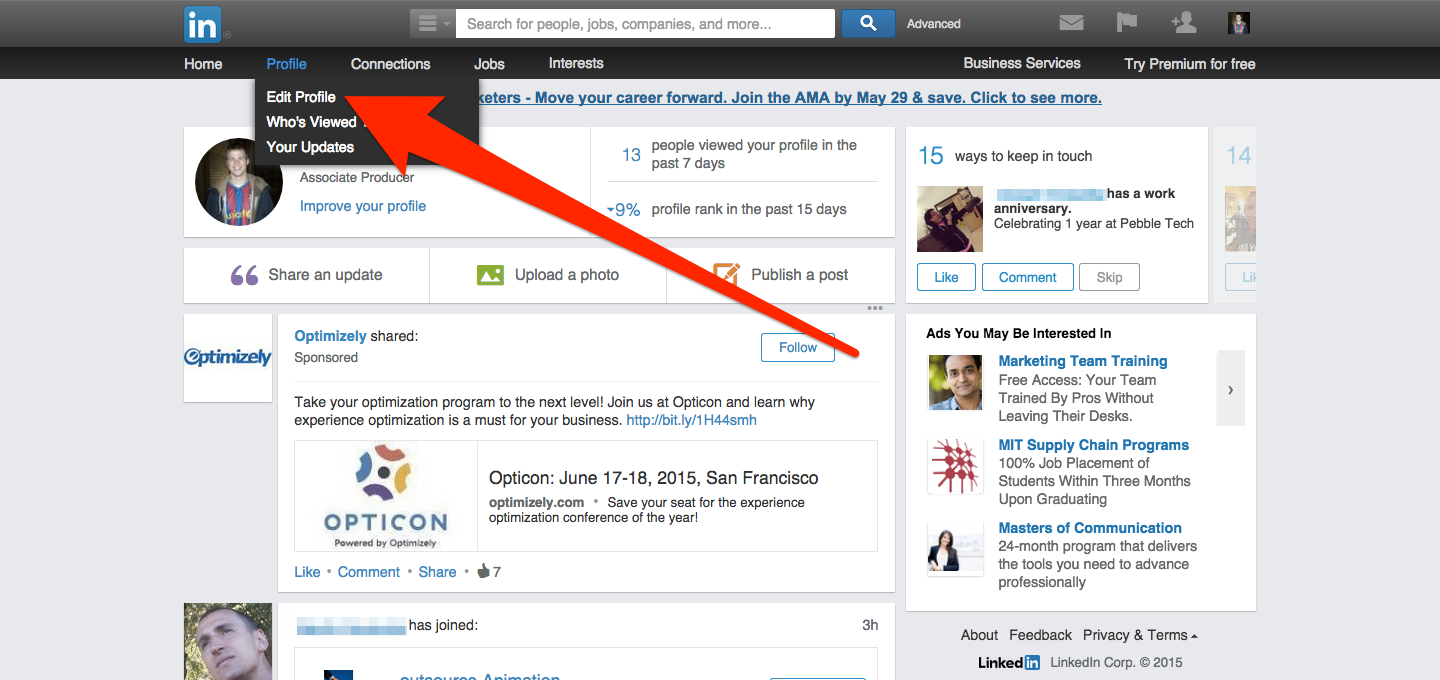Screen dimensions: 1440x680
Task: Like the work anniversary update
Action: (946, 277)
